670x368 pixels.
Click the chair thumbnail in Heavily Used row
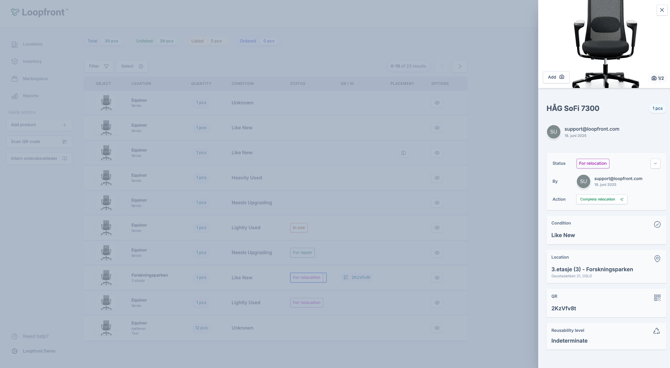(106, 178)
